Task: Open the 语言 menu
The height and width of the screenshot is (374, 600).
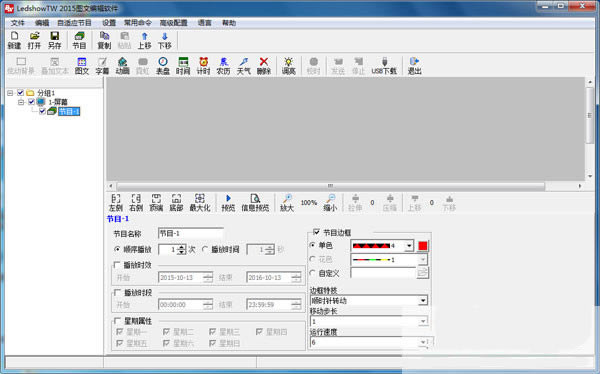Action: tap(205, 23)
